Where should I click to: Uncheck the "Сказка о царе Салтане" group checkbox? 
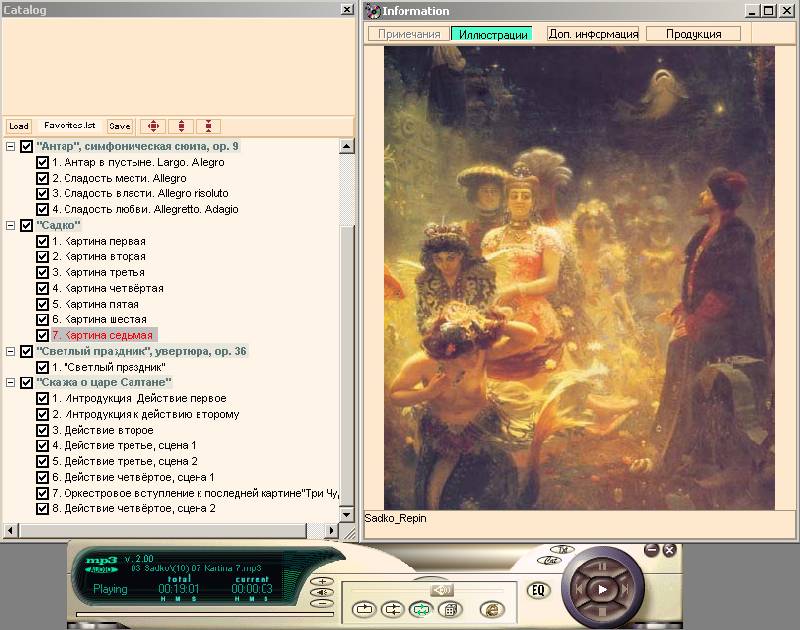tap(27, 382)
